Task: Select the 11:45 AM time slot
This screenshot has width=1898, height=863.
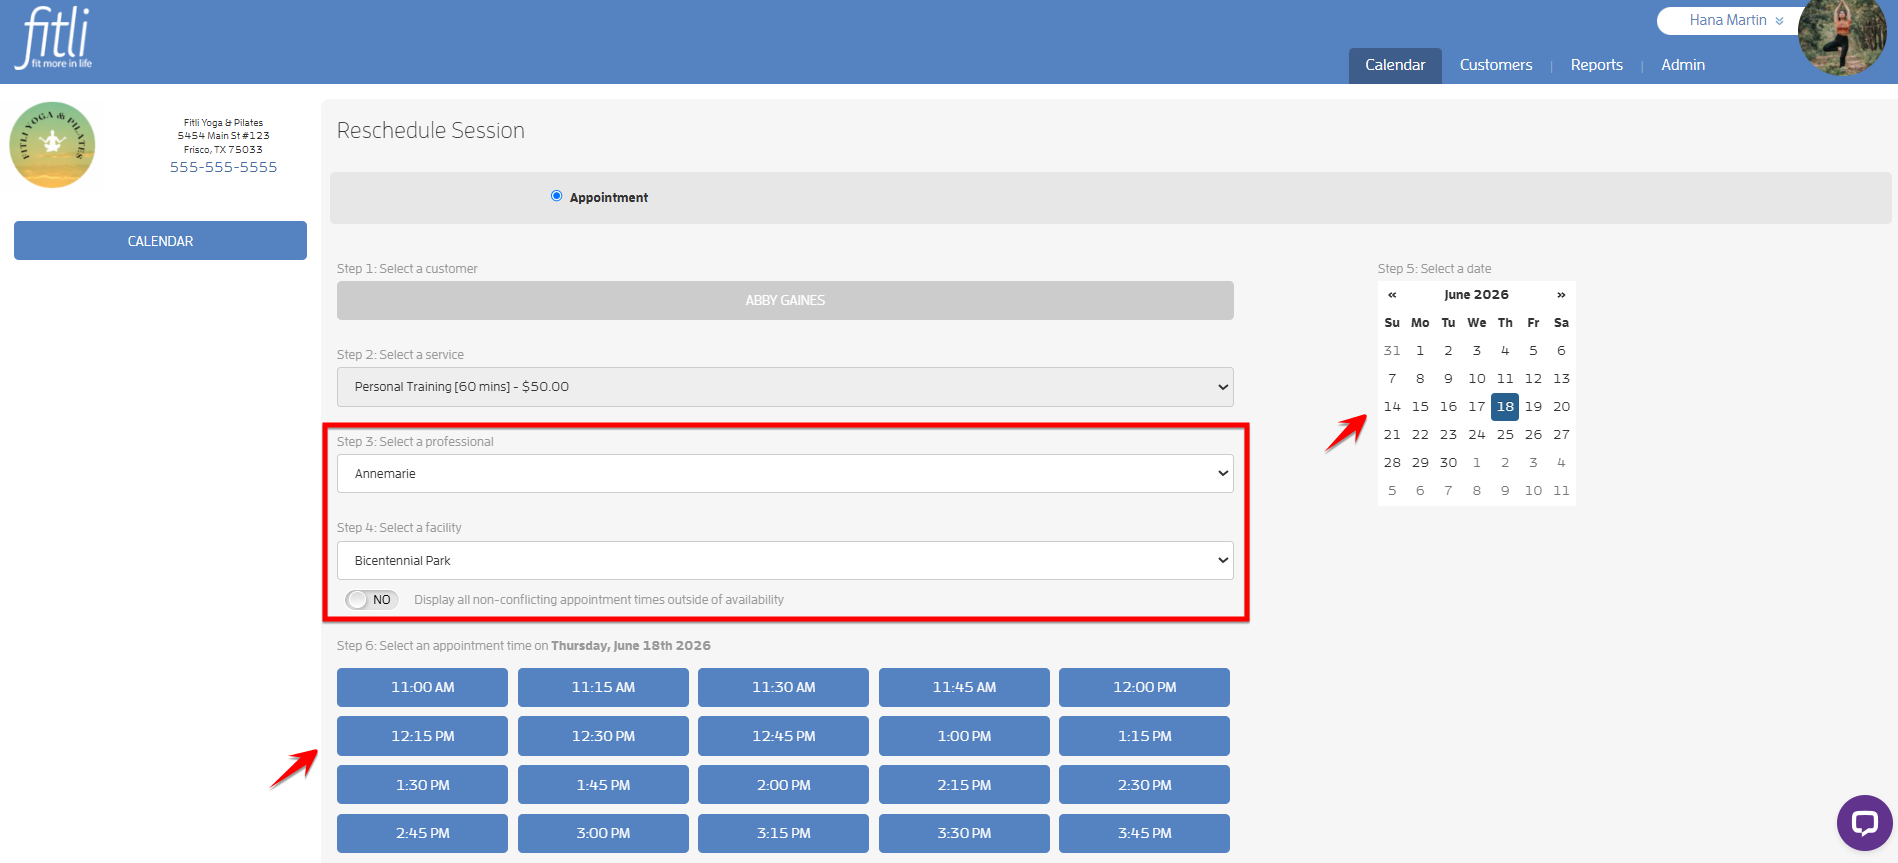Action: pos(964,687)
